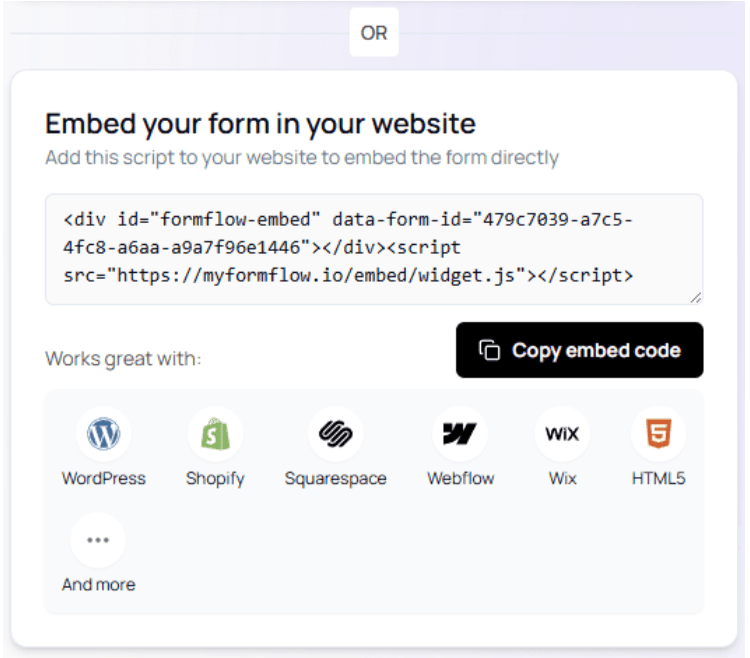Click the 'Wix' caption under the logo
Viewport: 750px width, 658px height.
pos(562,478)
